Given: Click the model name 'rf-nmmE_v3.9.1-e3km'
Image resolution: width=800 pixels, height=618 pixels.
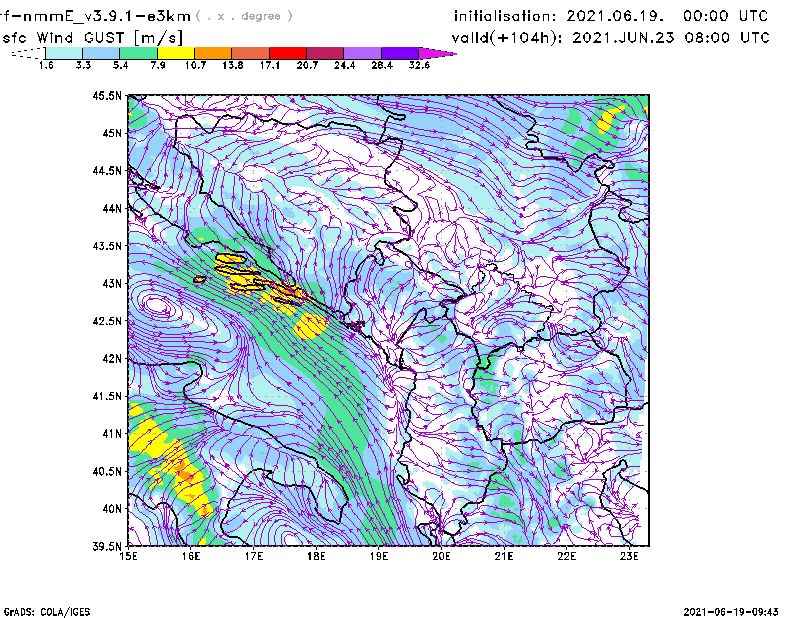Looking at the screenshot, I should 95,16.
